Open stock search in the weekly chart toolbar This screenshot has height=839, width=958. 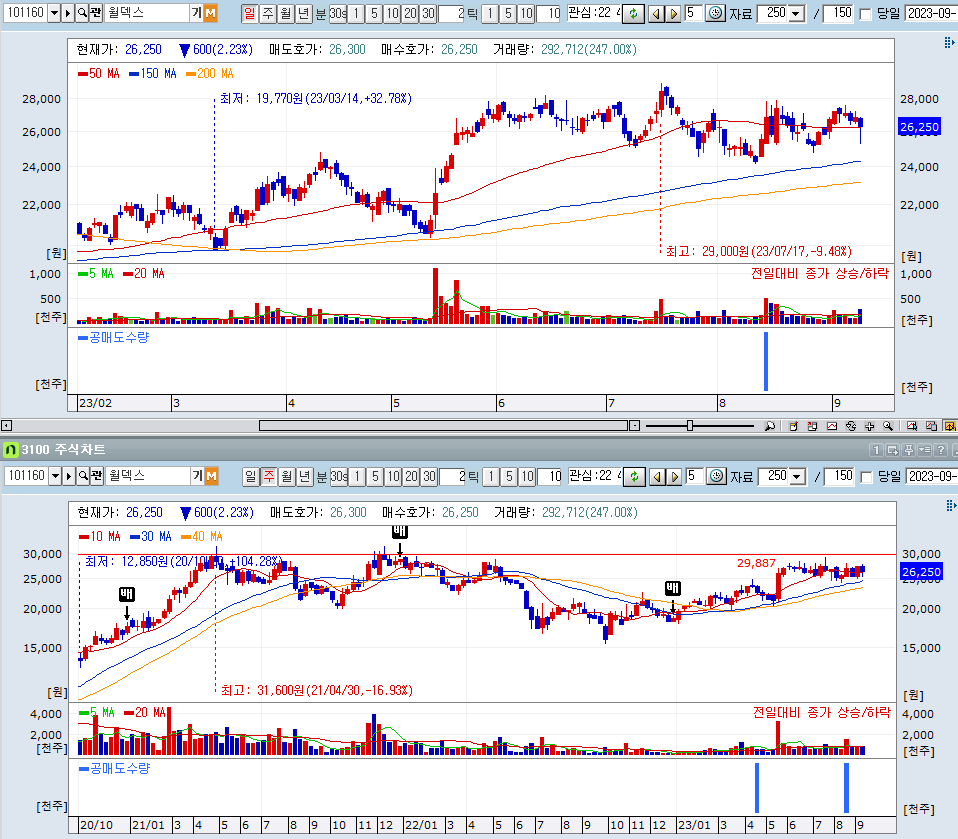(83, 476)
